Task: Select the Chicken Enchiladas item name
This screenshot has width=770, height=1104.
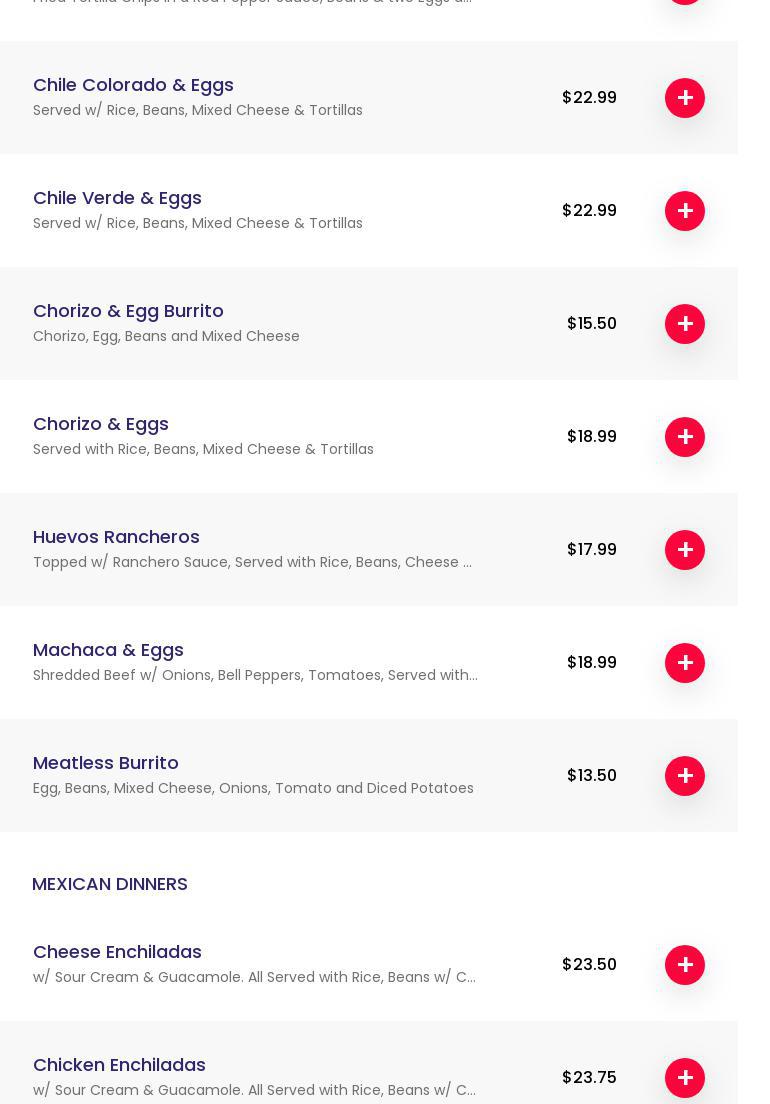Action: point(119,1065)
